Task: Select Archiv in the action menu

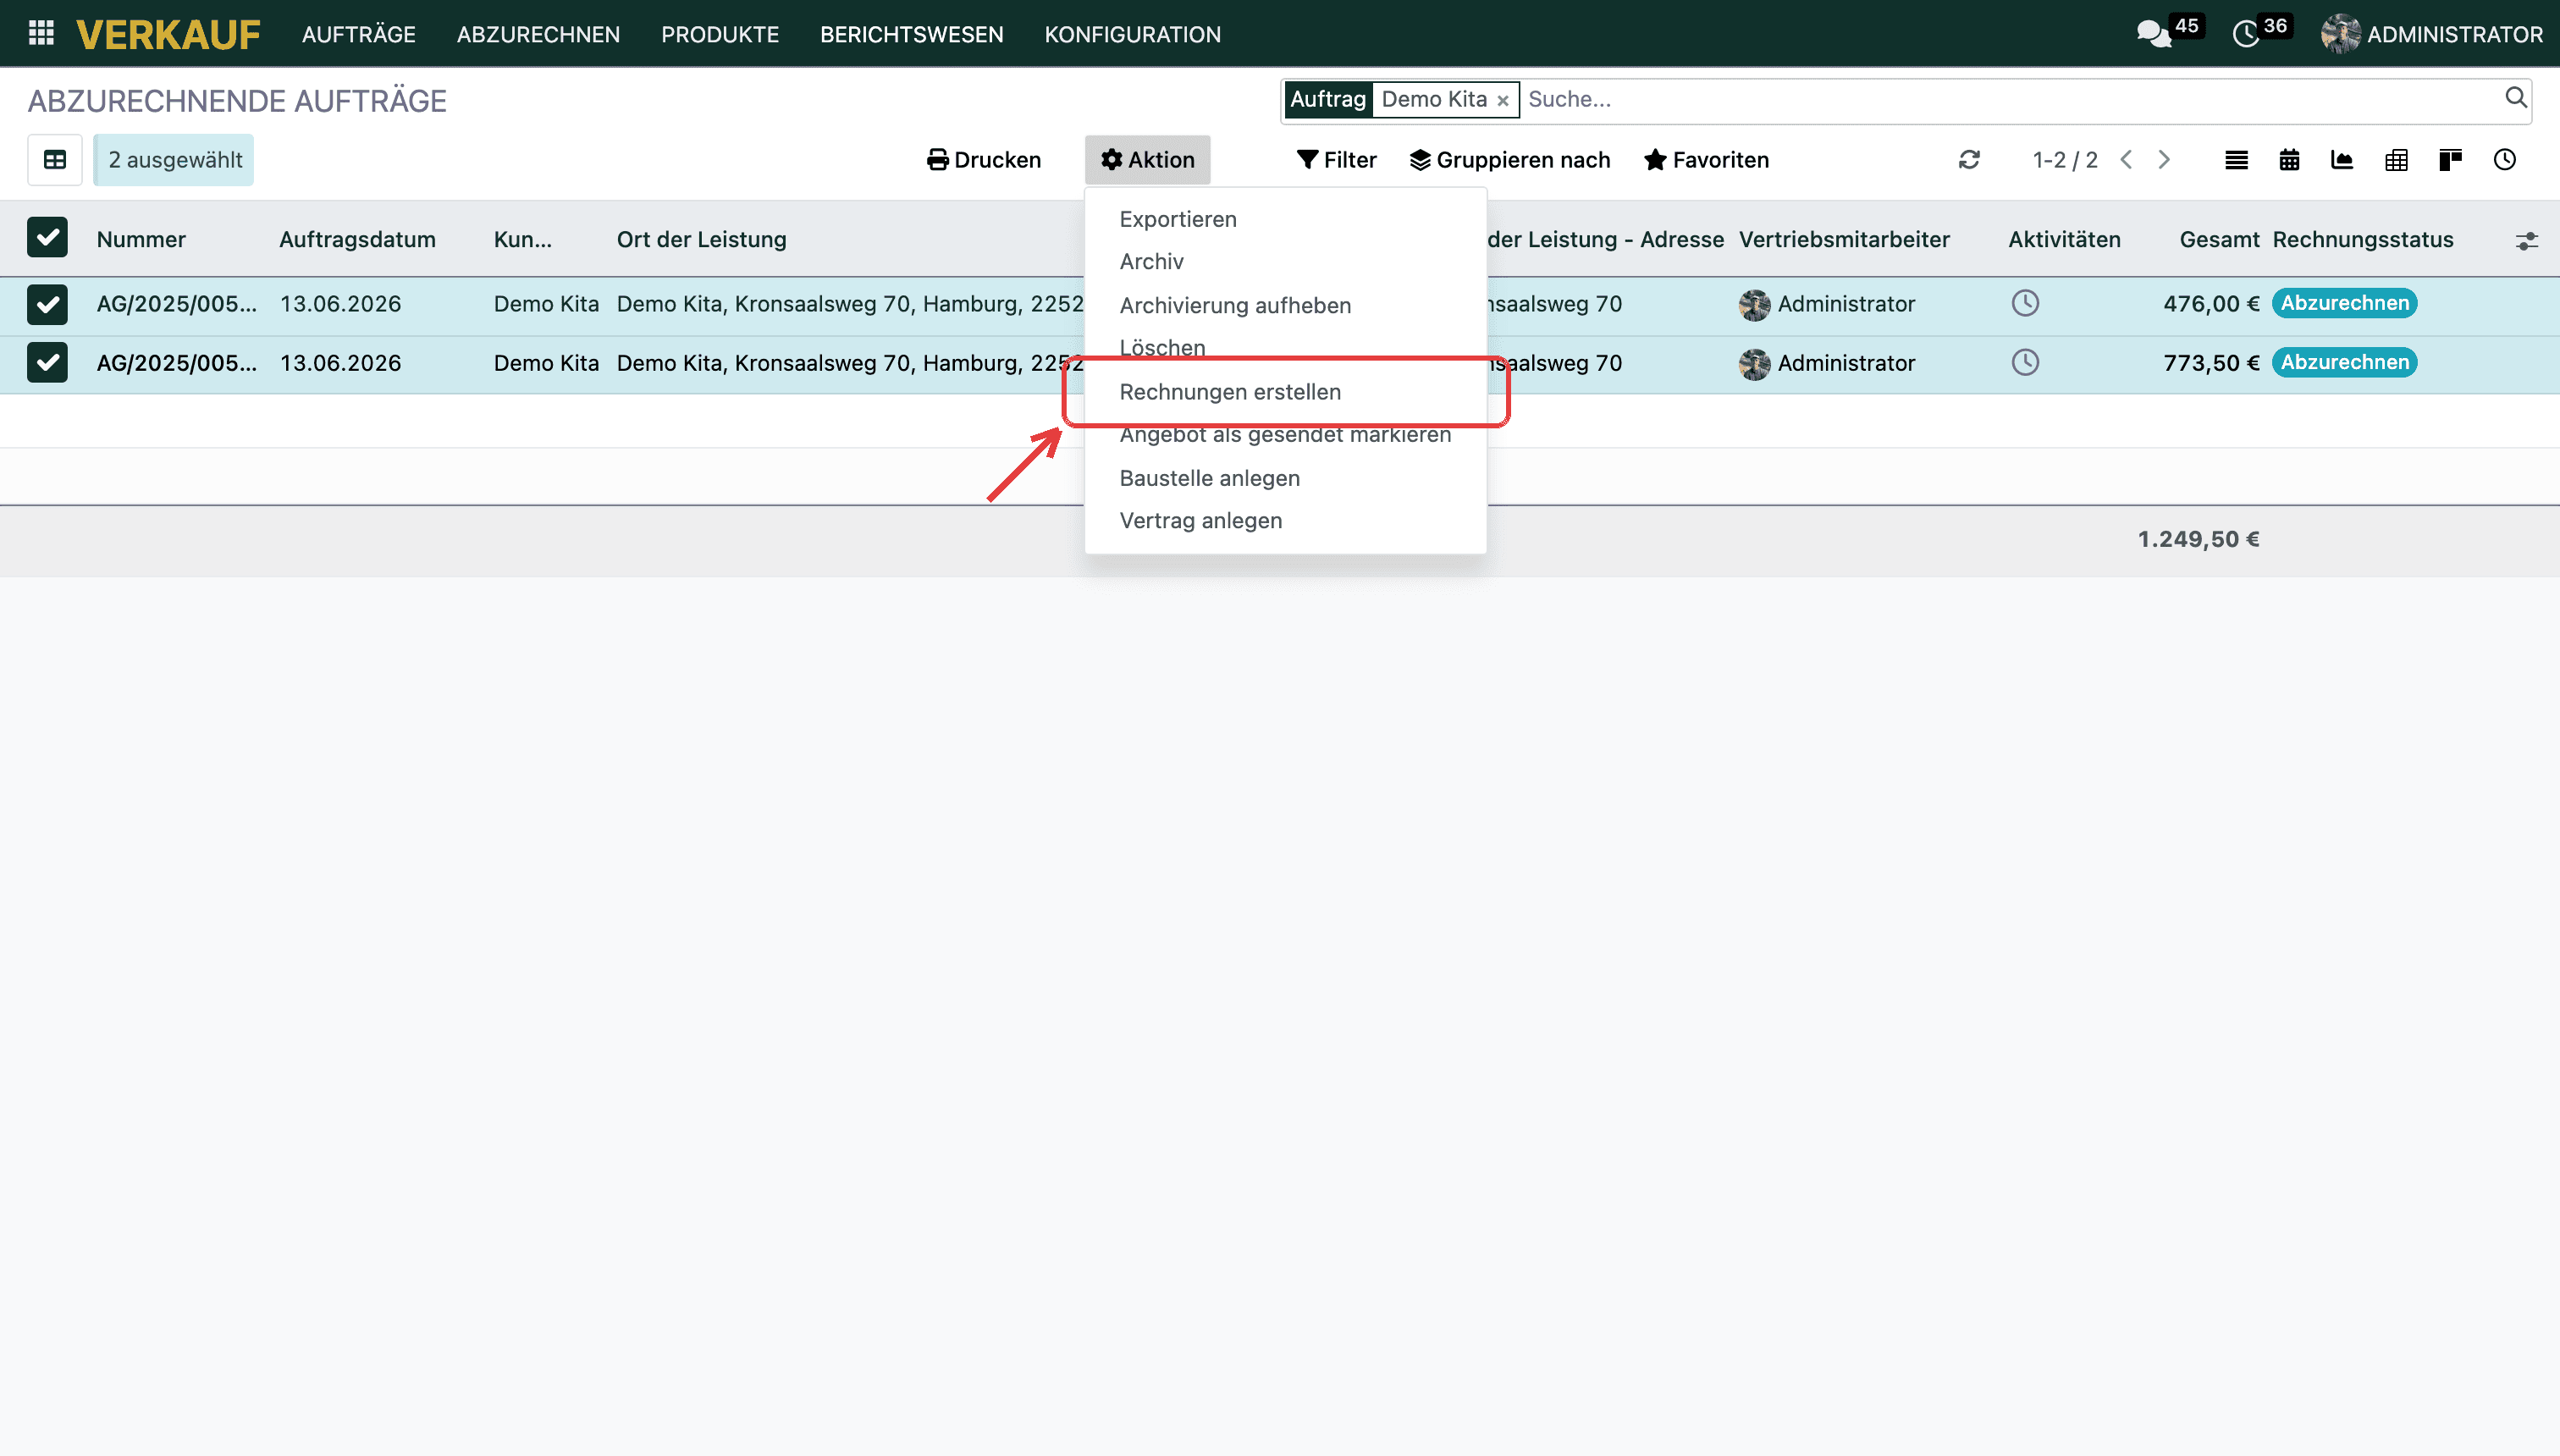Action: point(1285,262)
